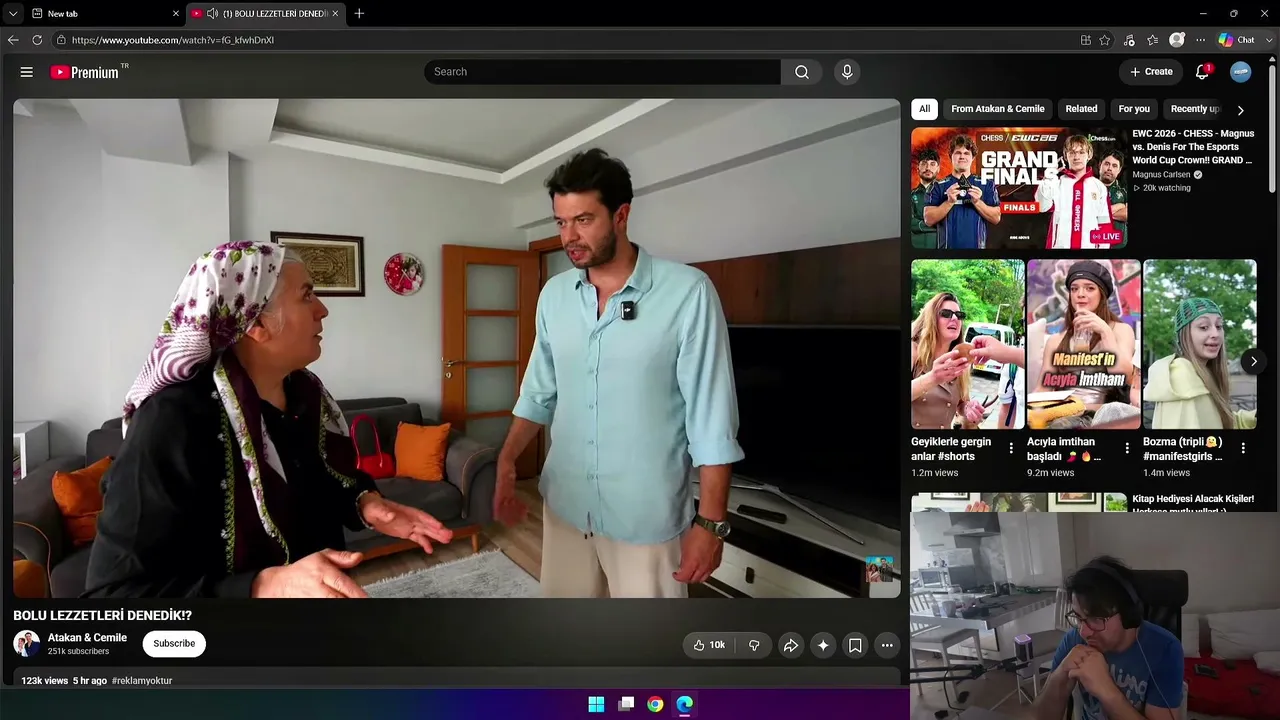Open more actions under the video

pyautogui.click(x=887, y=645)
